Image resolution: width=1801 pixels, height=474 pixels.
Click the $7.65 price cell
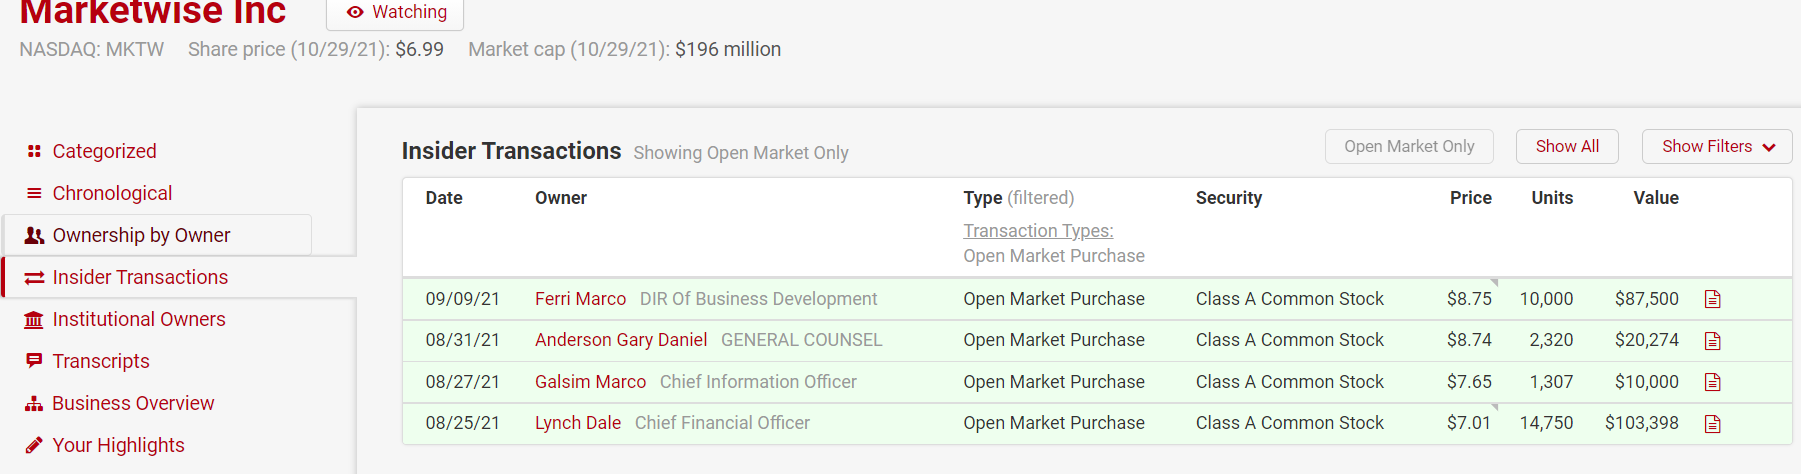coord(1469,382)
